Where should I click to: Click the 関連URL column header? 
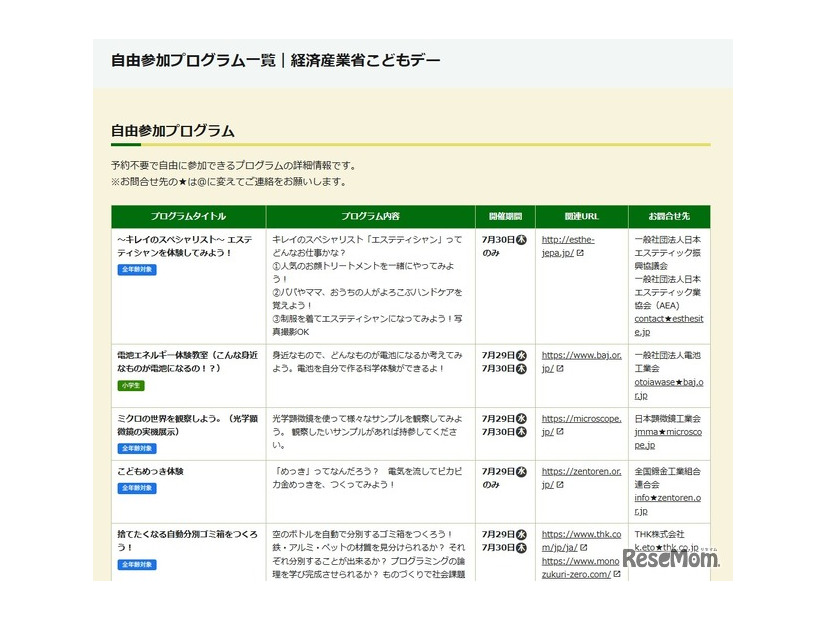582,216
